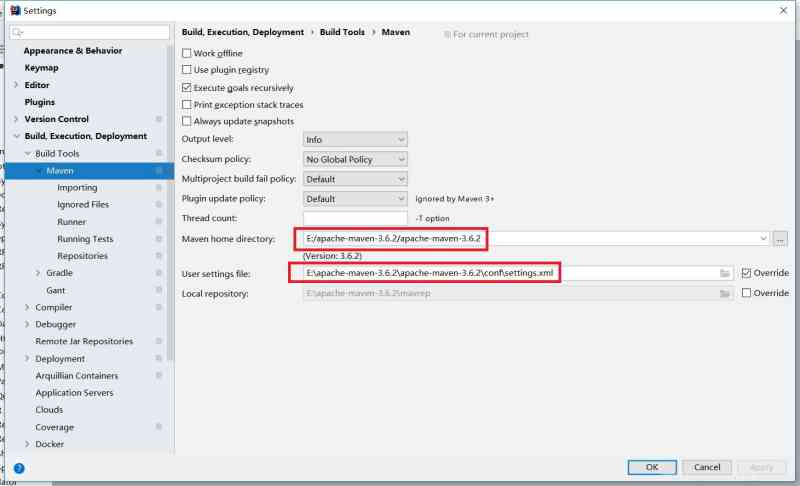
Task: Click the help question mark icon
Action: pyautogui.click(x=19, y=468)
